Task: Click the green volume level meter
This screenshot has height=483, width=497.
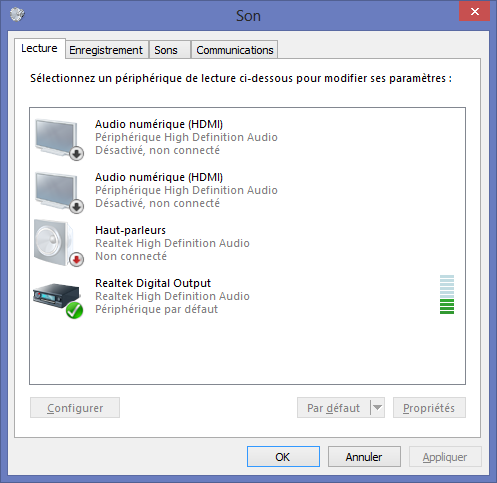Action: click(447, 294)
